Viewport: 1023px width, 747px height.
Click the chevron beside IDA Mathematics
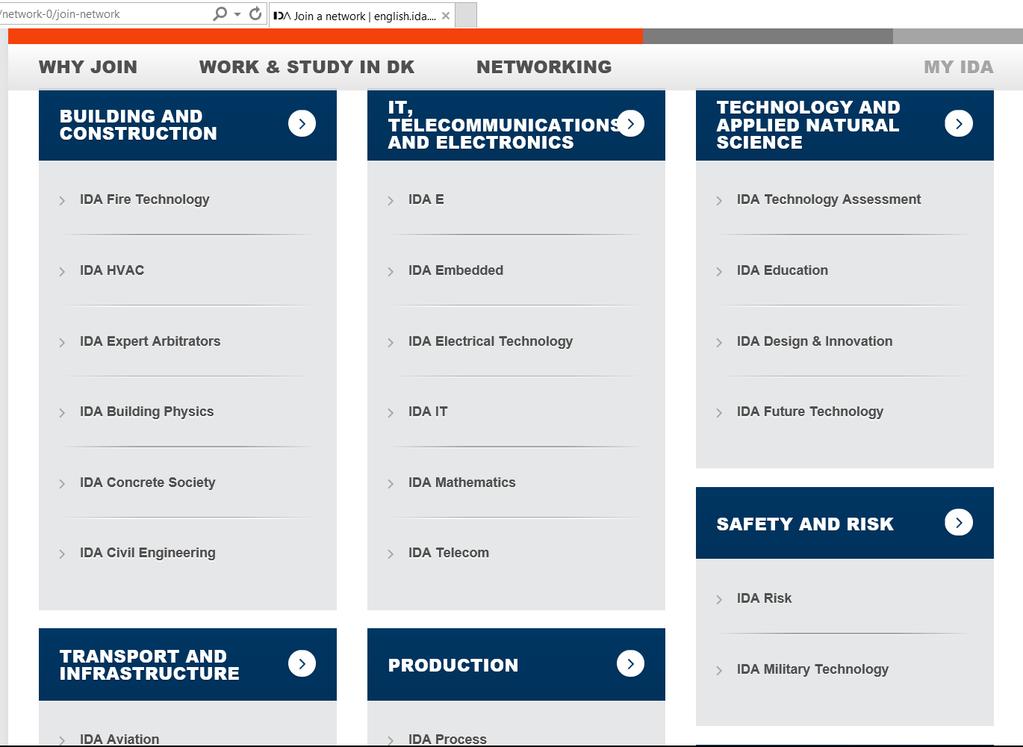[x=390, y=484]
